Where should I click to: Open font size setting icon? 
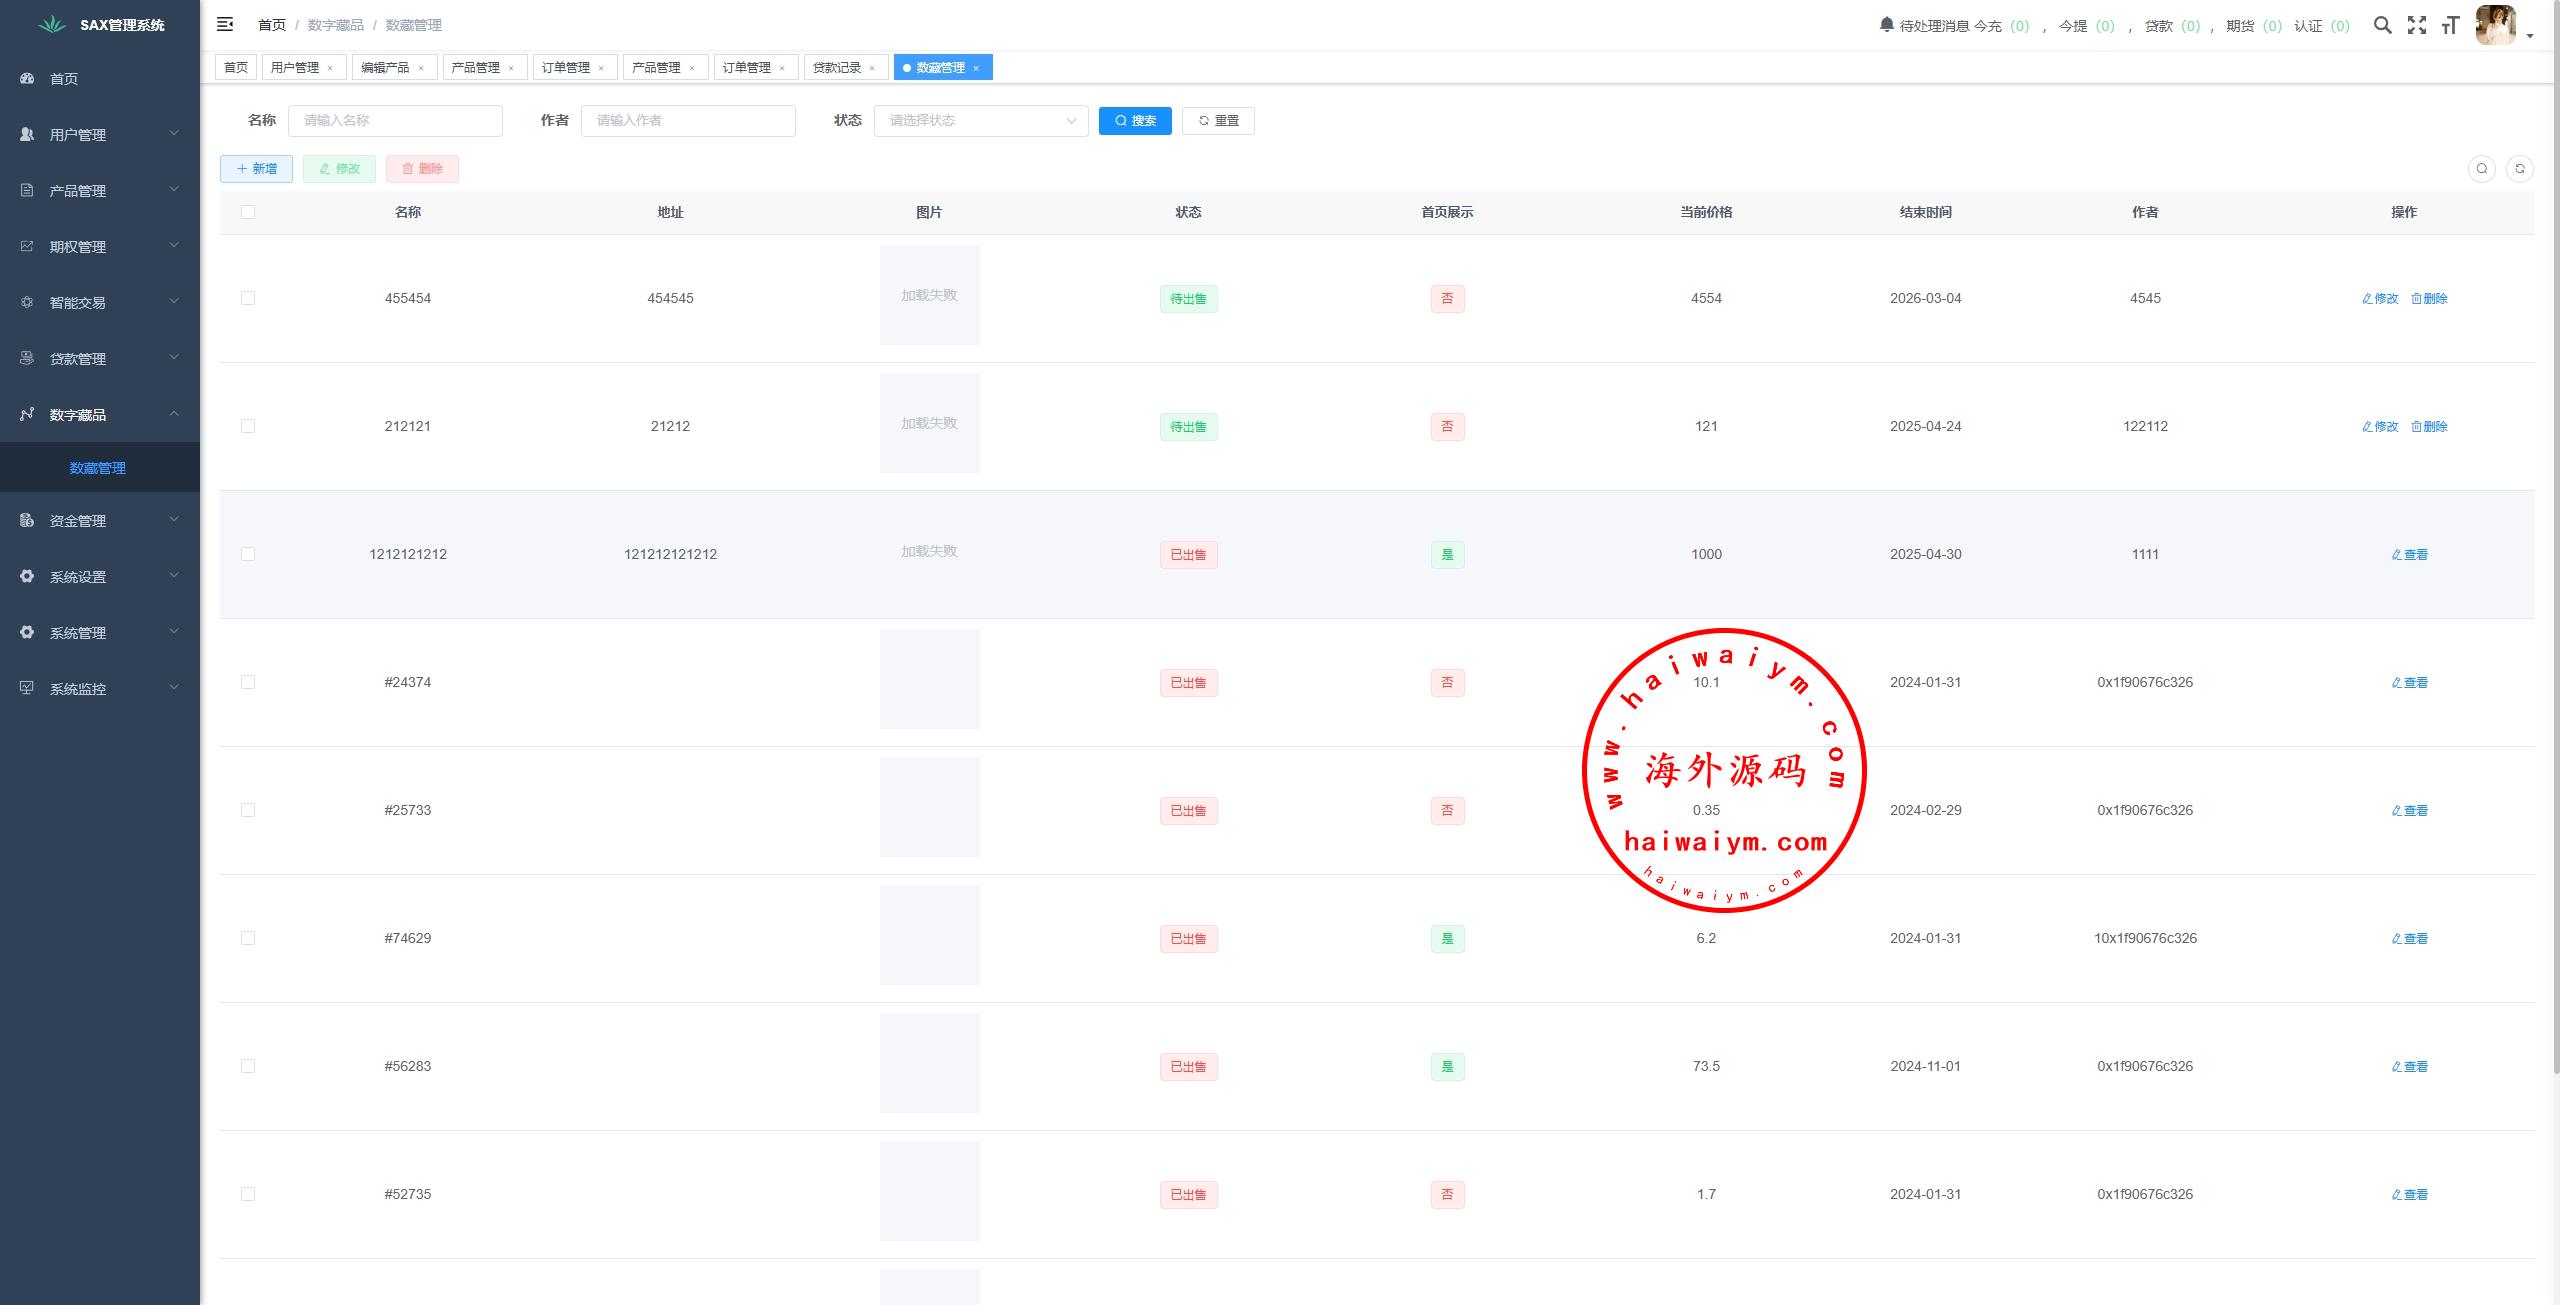click(x=2450, y=25)
